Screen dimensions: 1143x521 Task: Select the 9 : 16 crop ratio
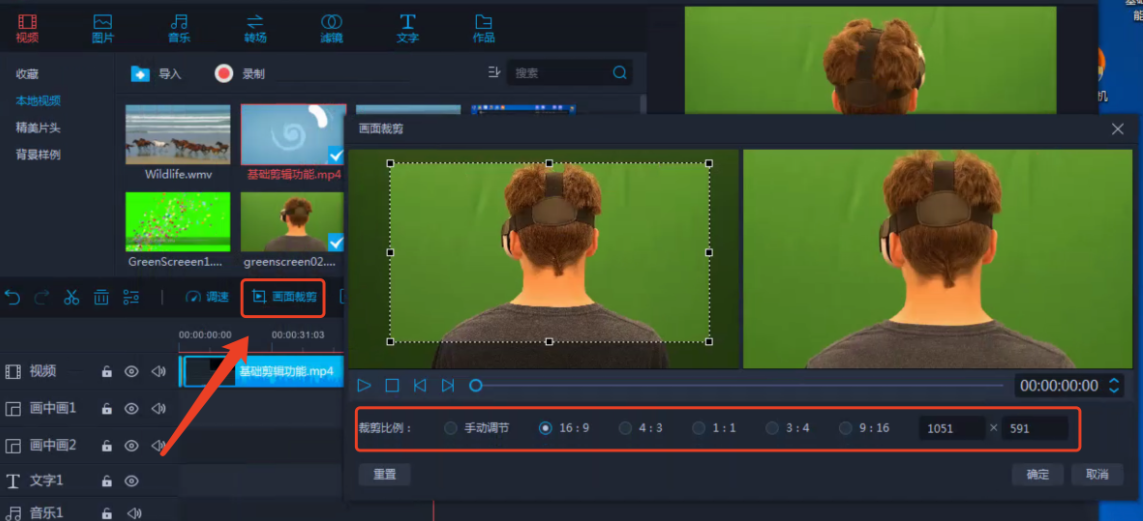[x=864, y=428]
